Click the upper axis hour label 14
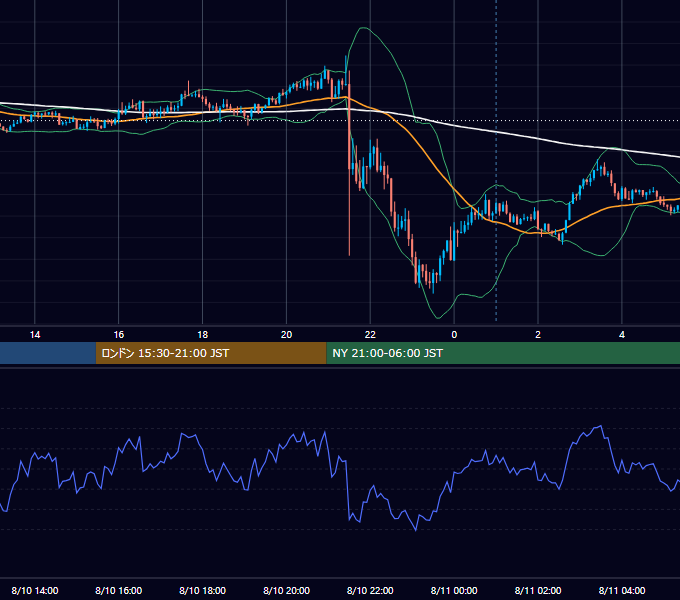Screen dimensions: 680x600 [35, 335]
